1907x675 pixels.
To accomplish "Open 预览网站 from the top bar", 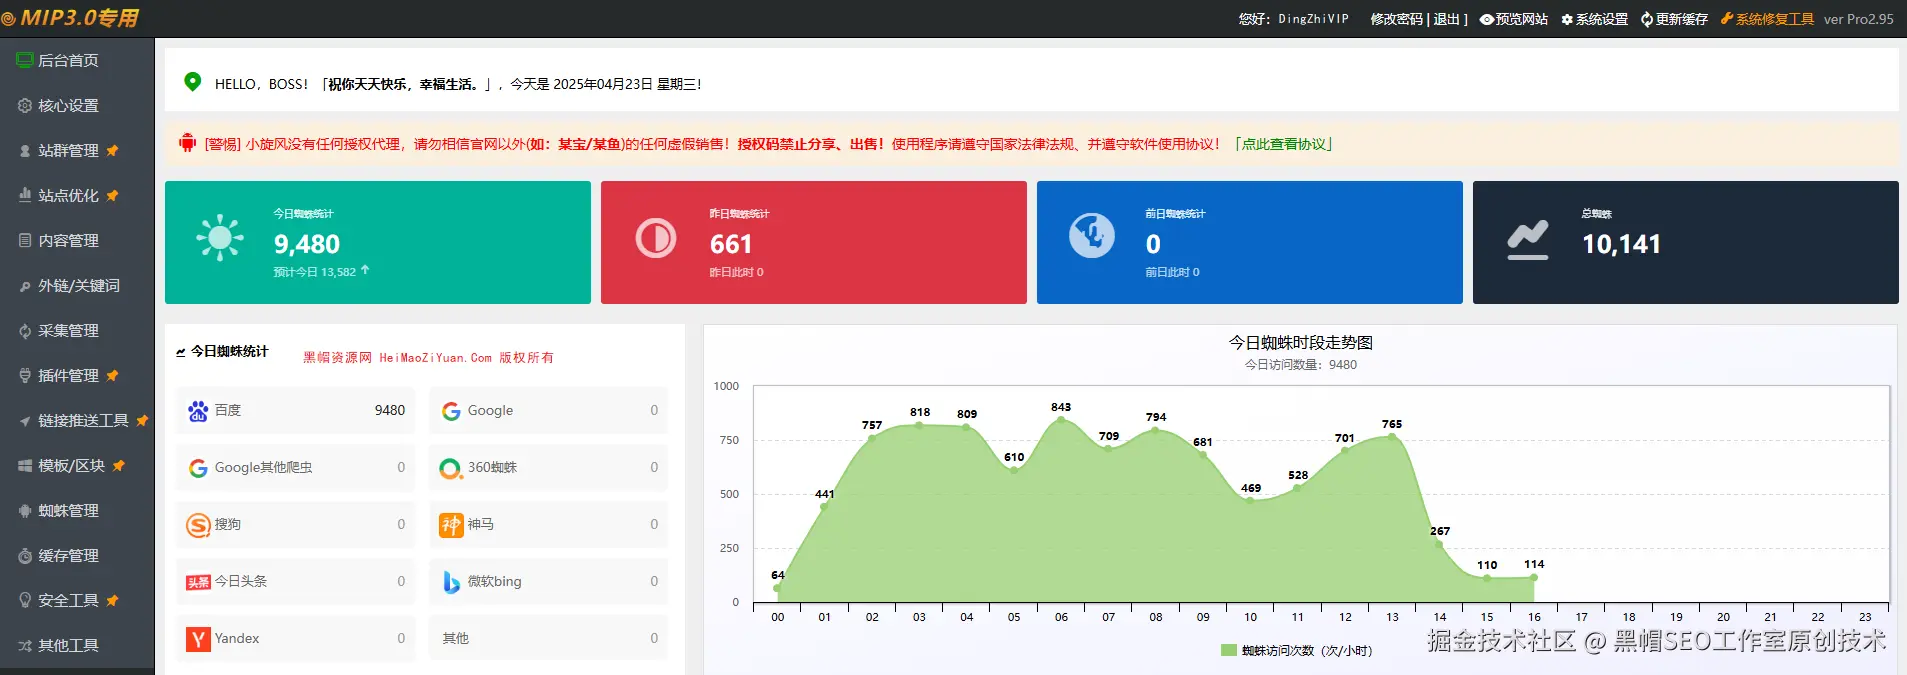I will (x=1514, y=19).
